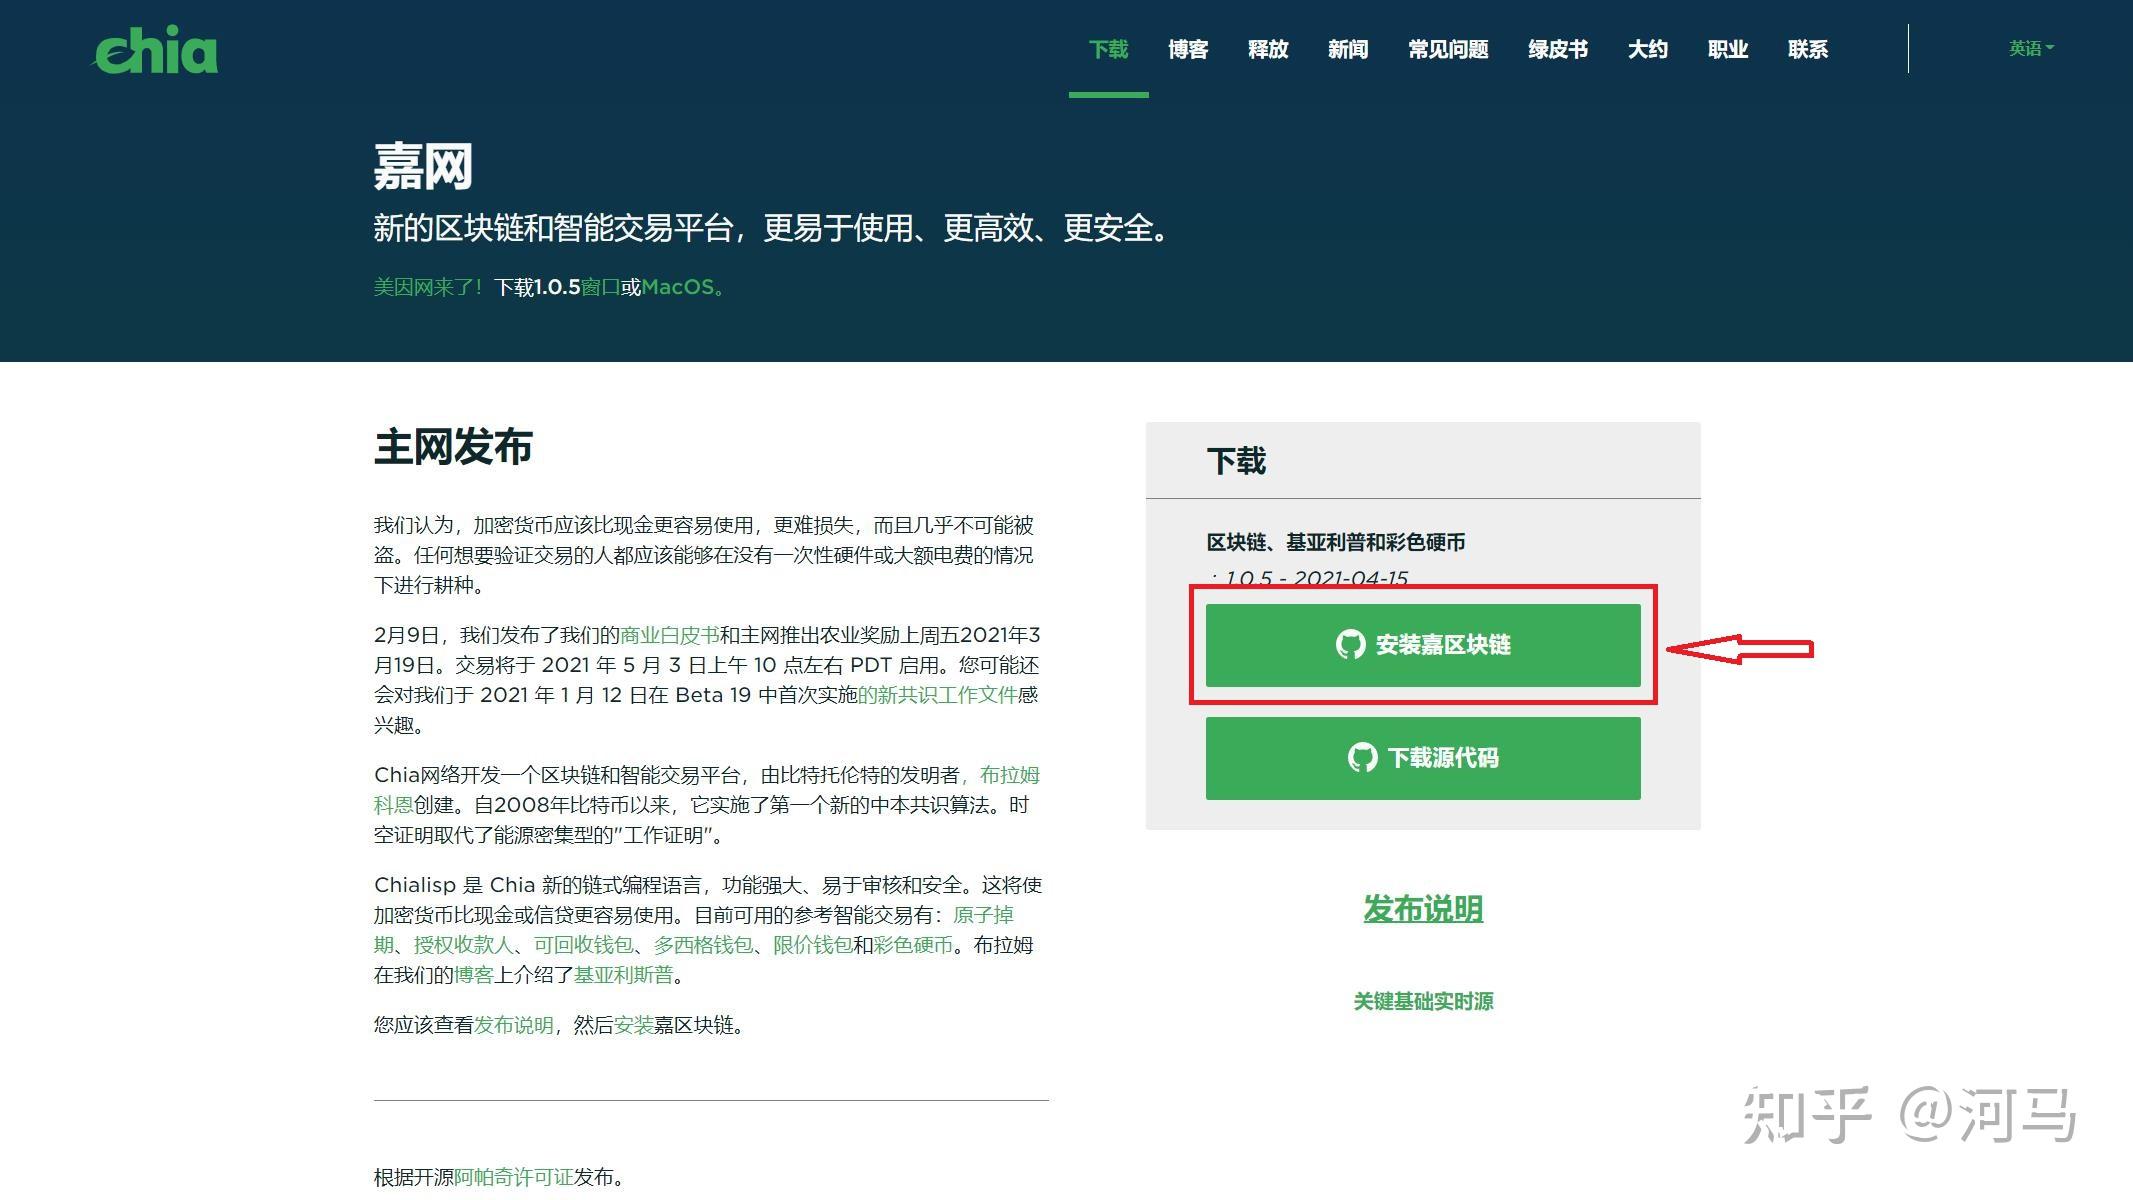Click the 职业 nav item
This screenshot has width=2133, height=1200.
[x=1728, y=49]
